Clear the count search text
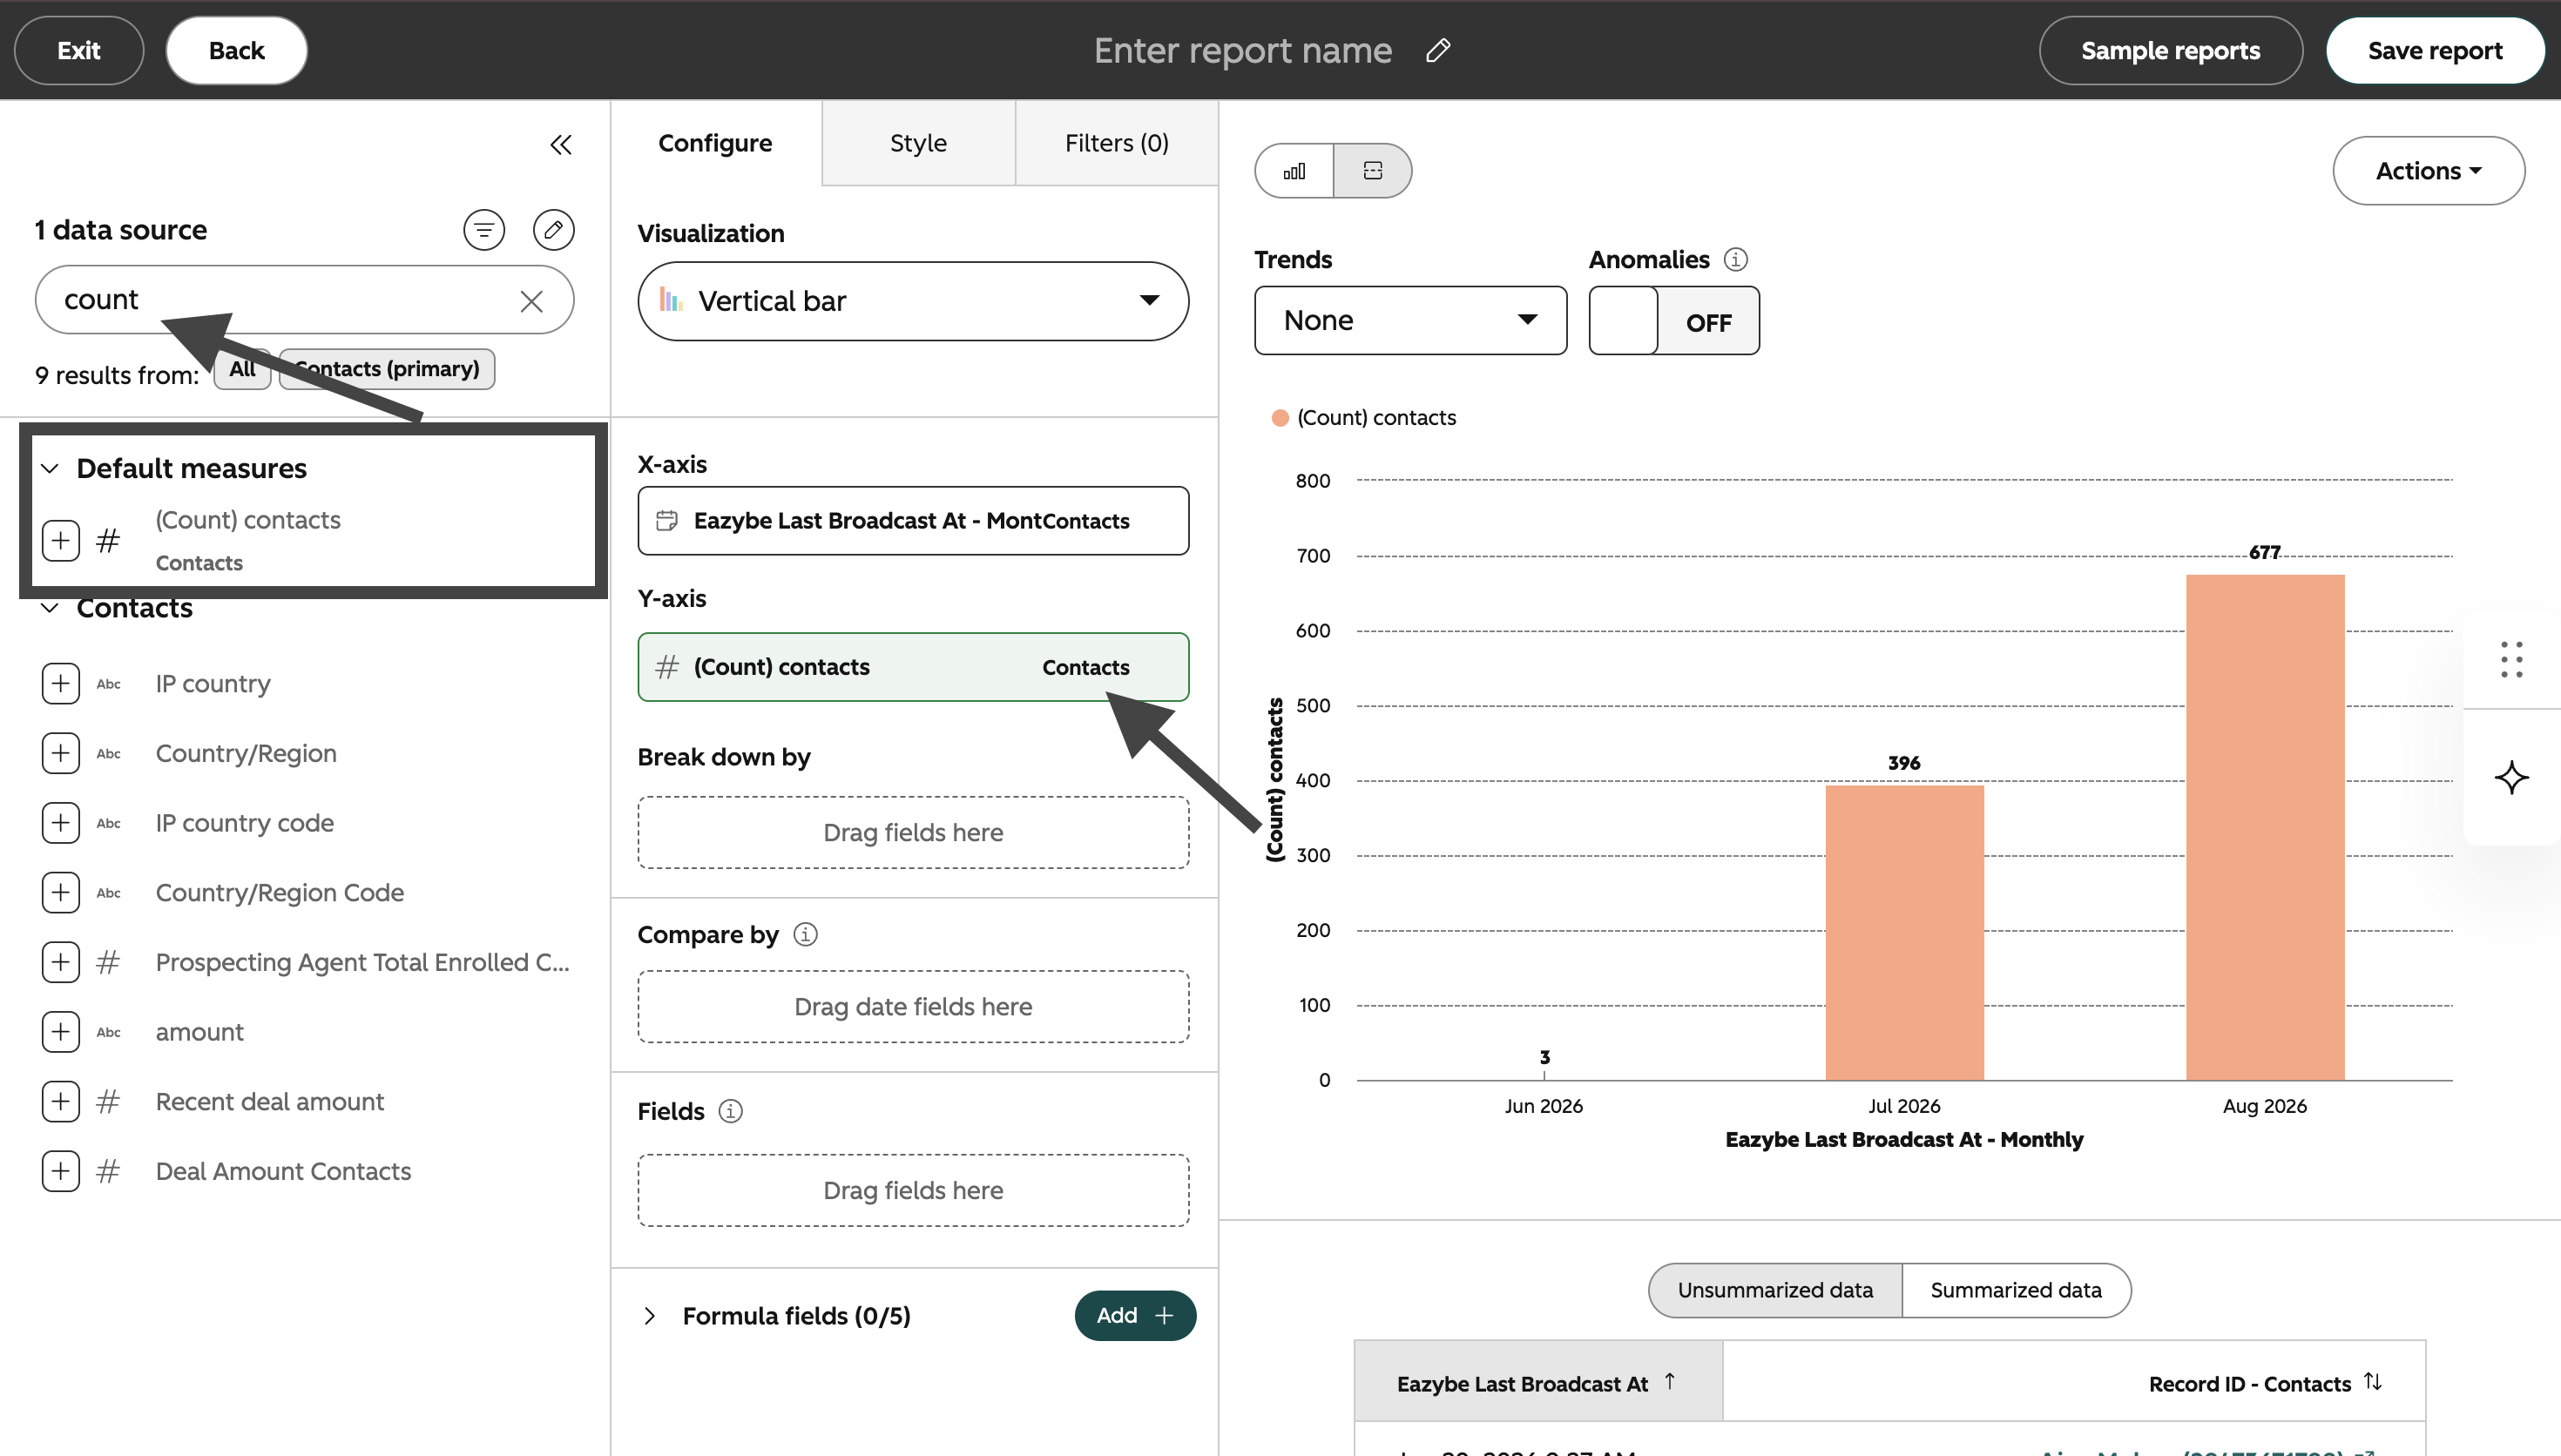The width and height of the screenshot is (2561, 1456). pyautogui.click(x=531, y=301)
